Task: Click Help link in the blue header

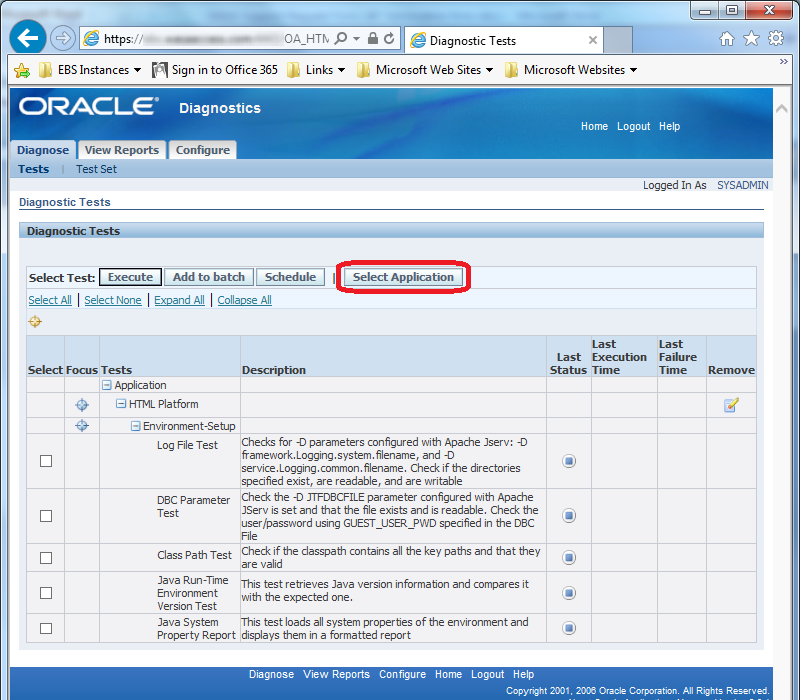Action: pyautogui.click(x=669, y=126)
